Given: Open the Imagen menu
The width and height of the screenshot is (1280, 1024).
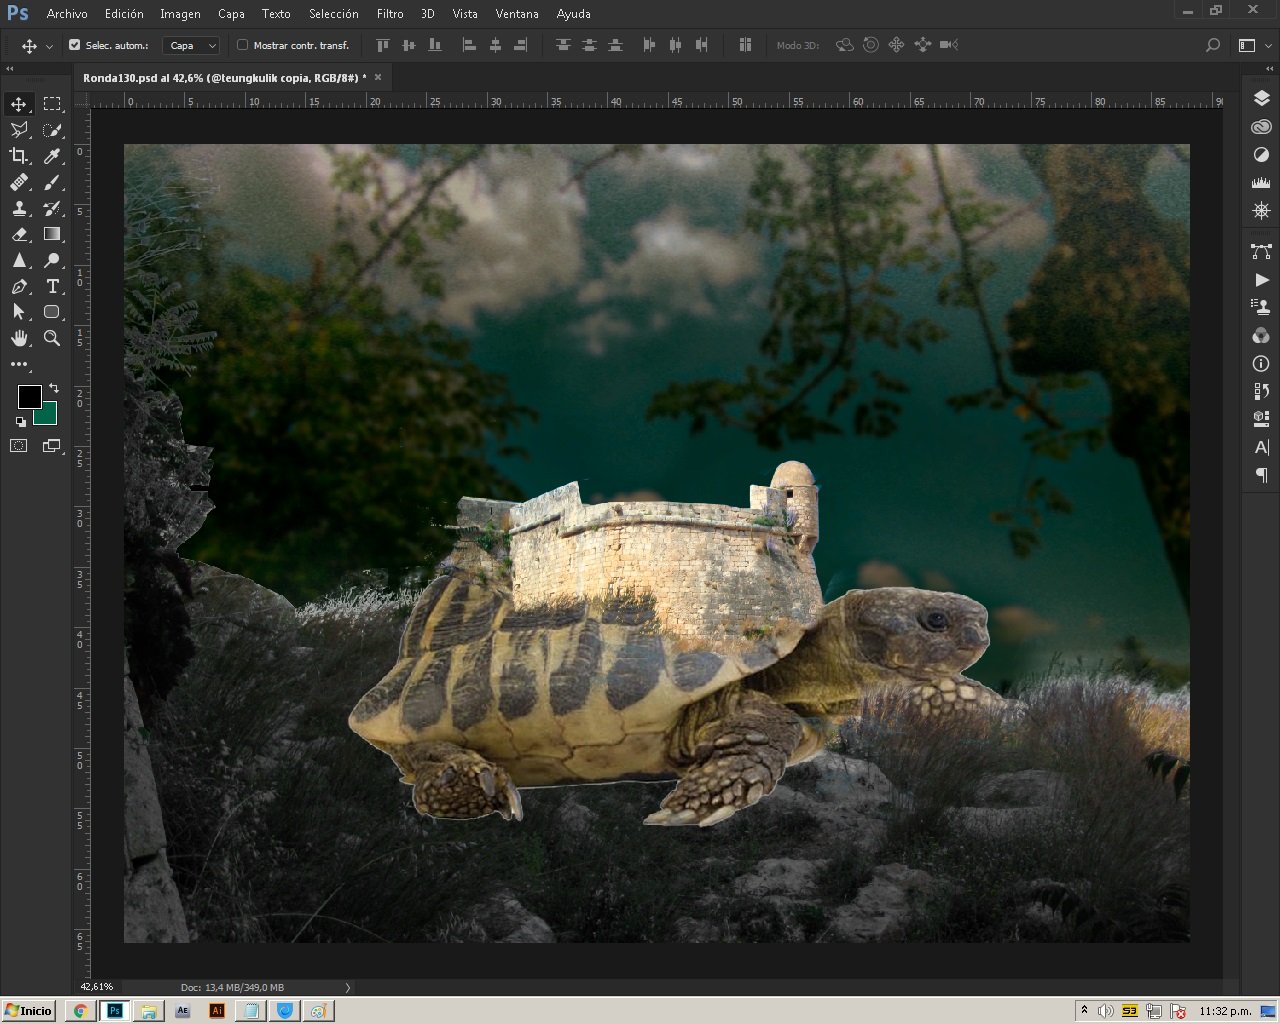Looking at the screenshot, I should pyautogui.click(x=180, y=14).
